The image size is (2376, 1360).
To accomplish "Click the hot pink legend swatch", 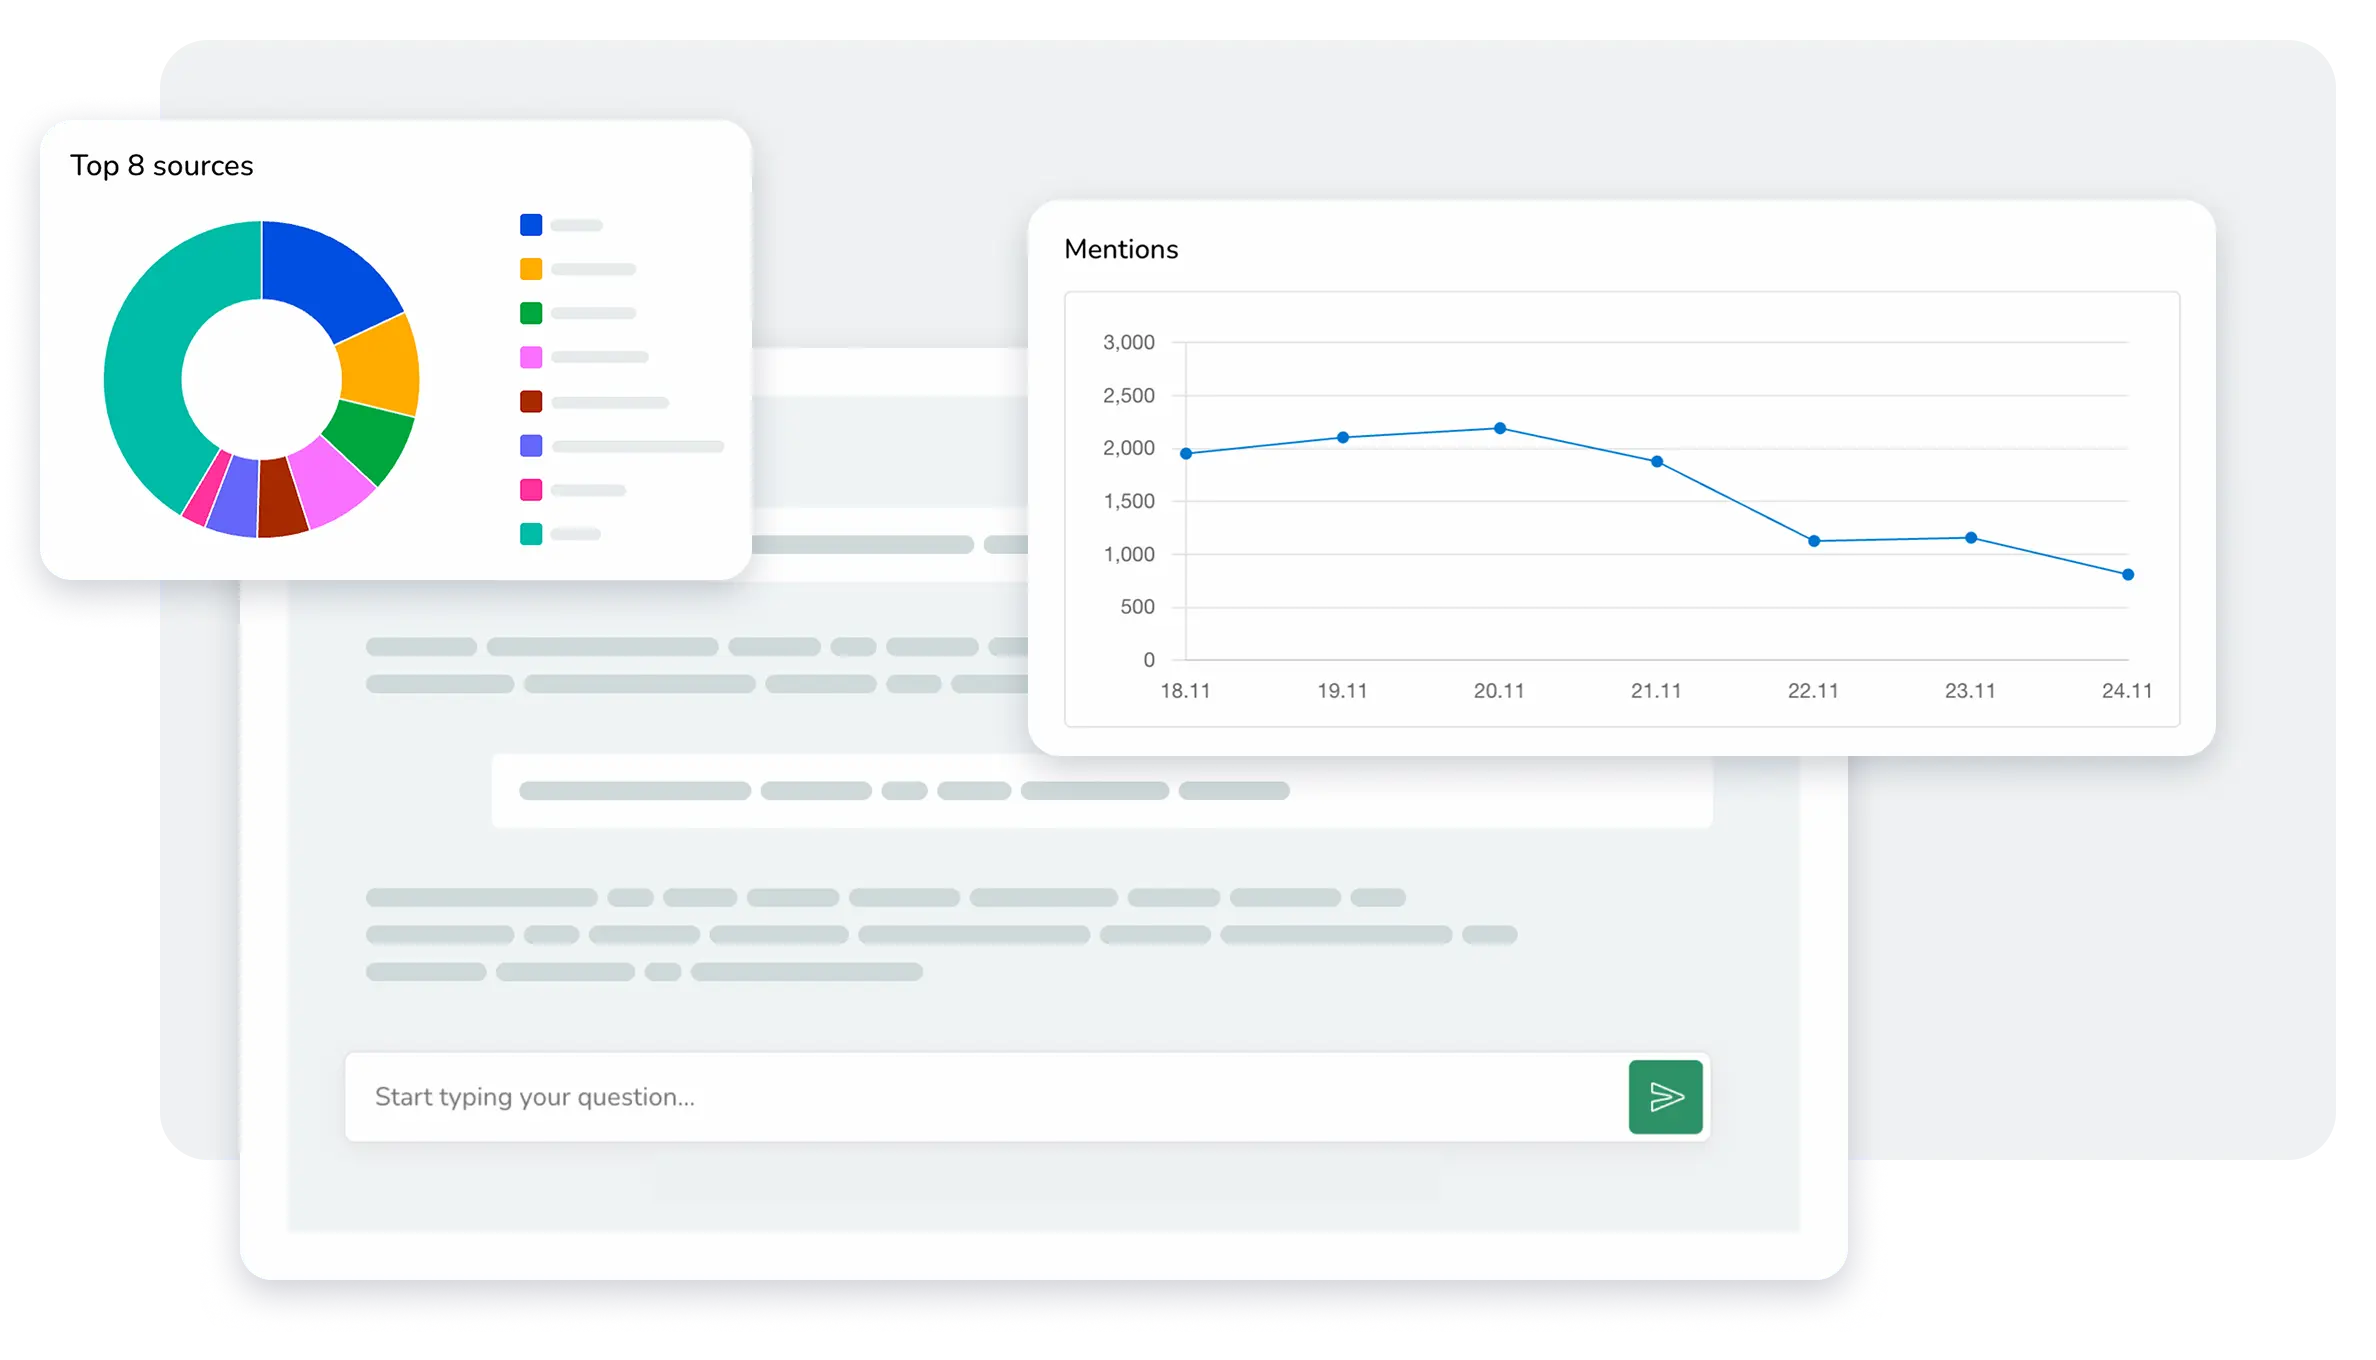I will (531, 489).
